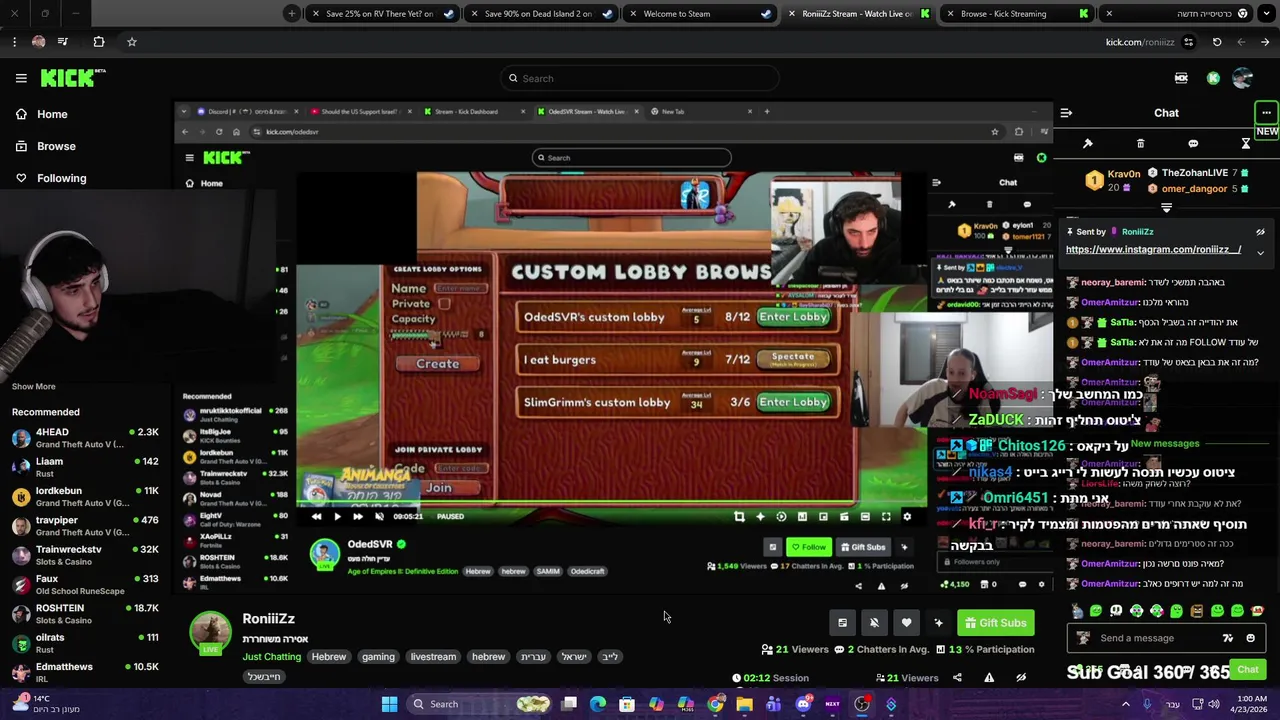Show More followed channels
This screenshot has width=1280, height=720.
34,386
